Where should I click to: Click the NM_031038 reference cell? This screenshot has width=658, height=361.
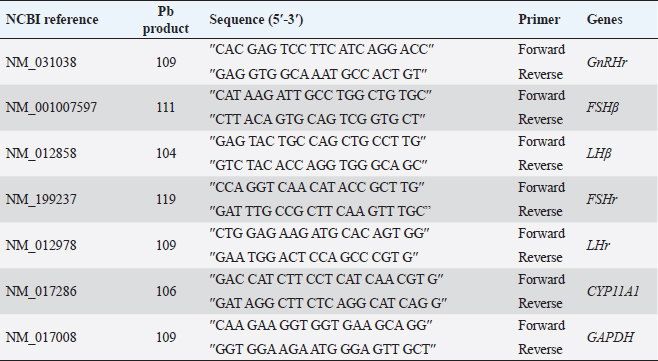click(41, 62)
